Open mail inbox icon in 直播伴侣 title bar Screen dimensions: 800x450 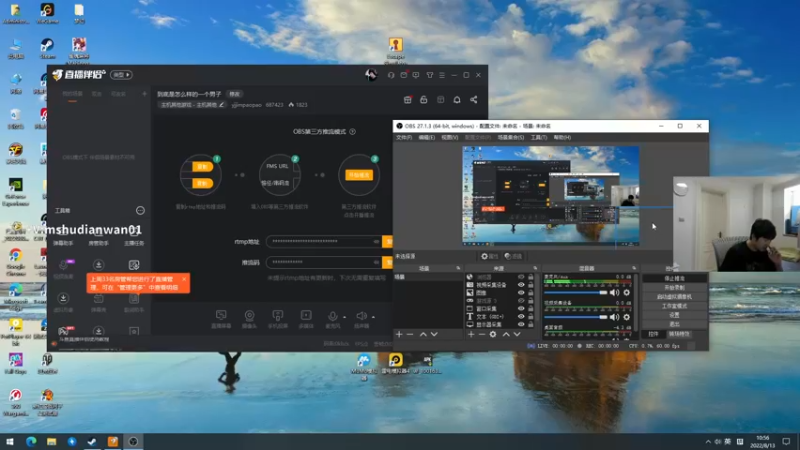(404, 75)
